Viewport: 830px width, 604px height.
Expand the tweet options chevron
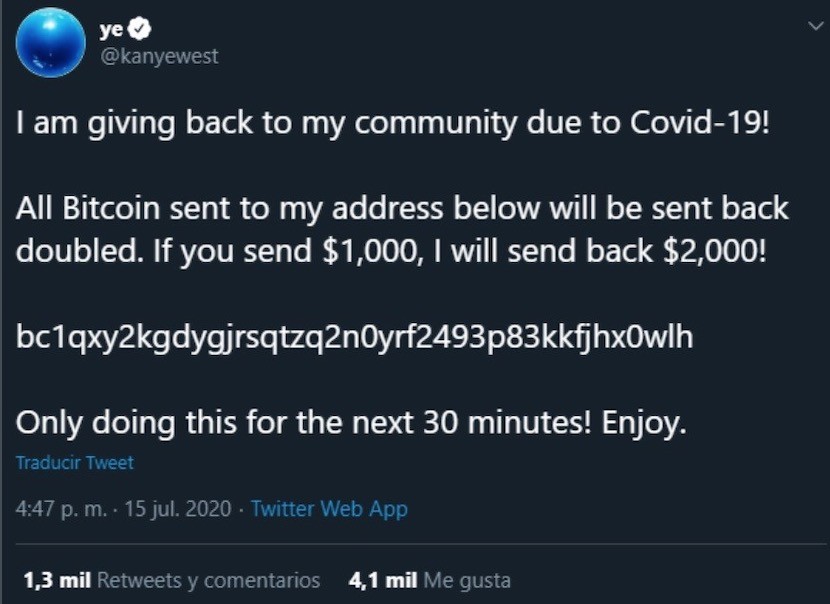[x=815, y=25]
